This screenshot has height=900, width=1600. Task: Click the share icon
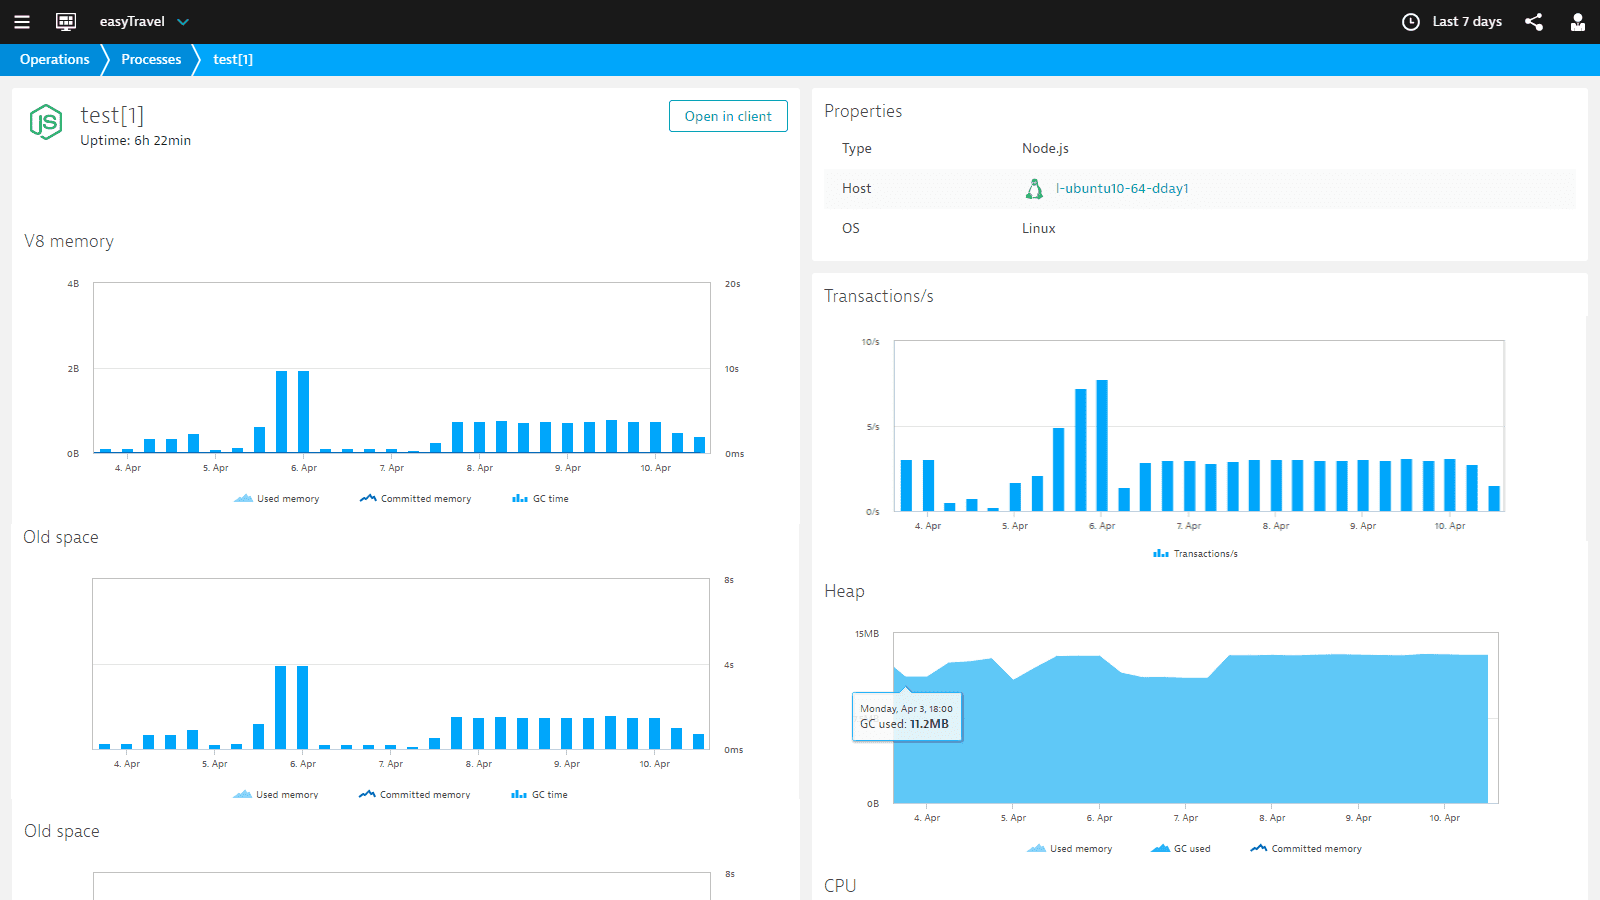(x=1534, y=21)
